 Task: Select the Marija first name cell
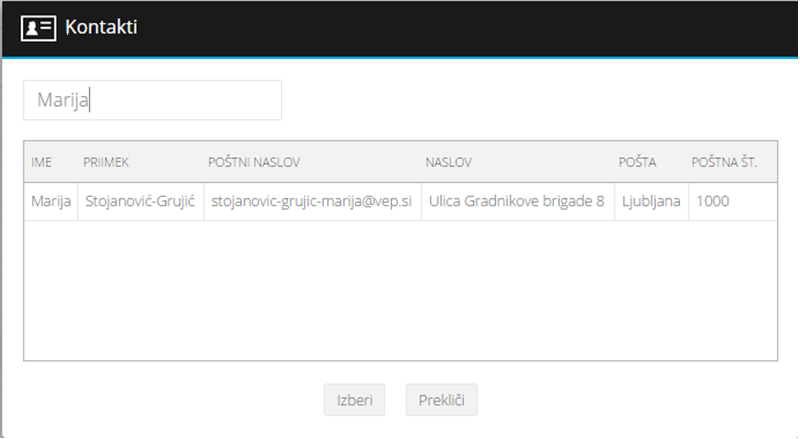click(x=51, y=202)
